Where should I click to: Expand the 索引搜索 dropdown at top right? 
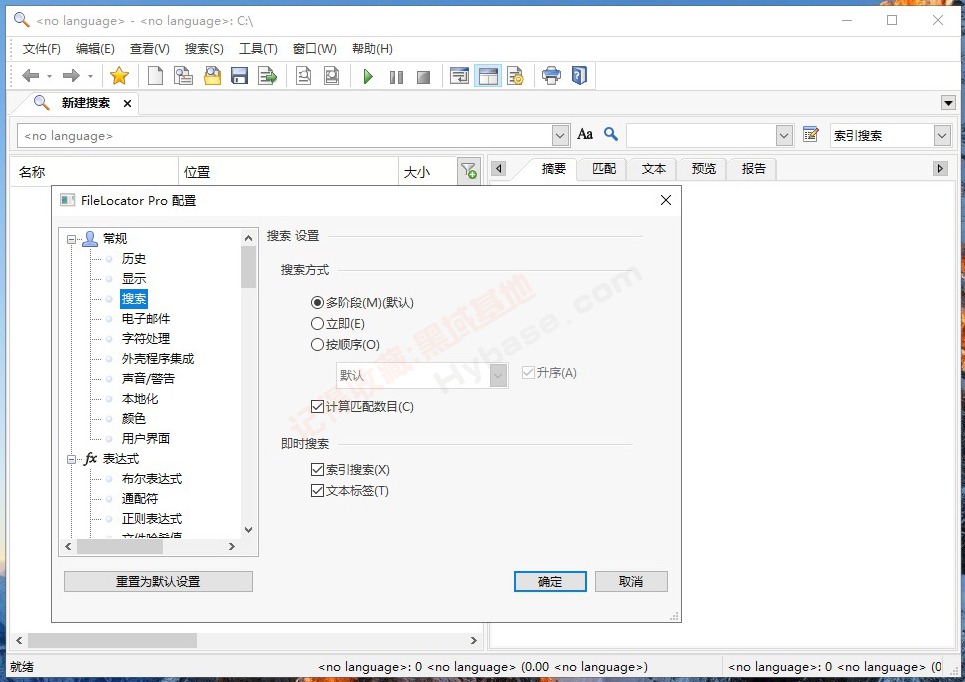tap(941, 134)
